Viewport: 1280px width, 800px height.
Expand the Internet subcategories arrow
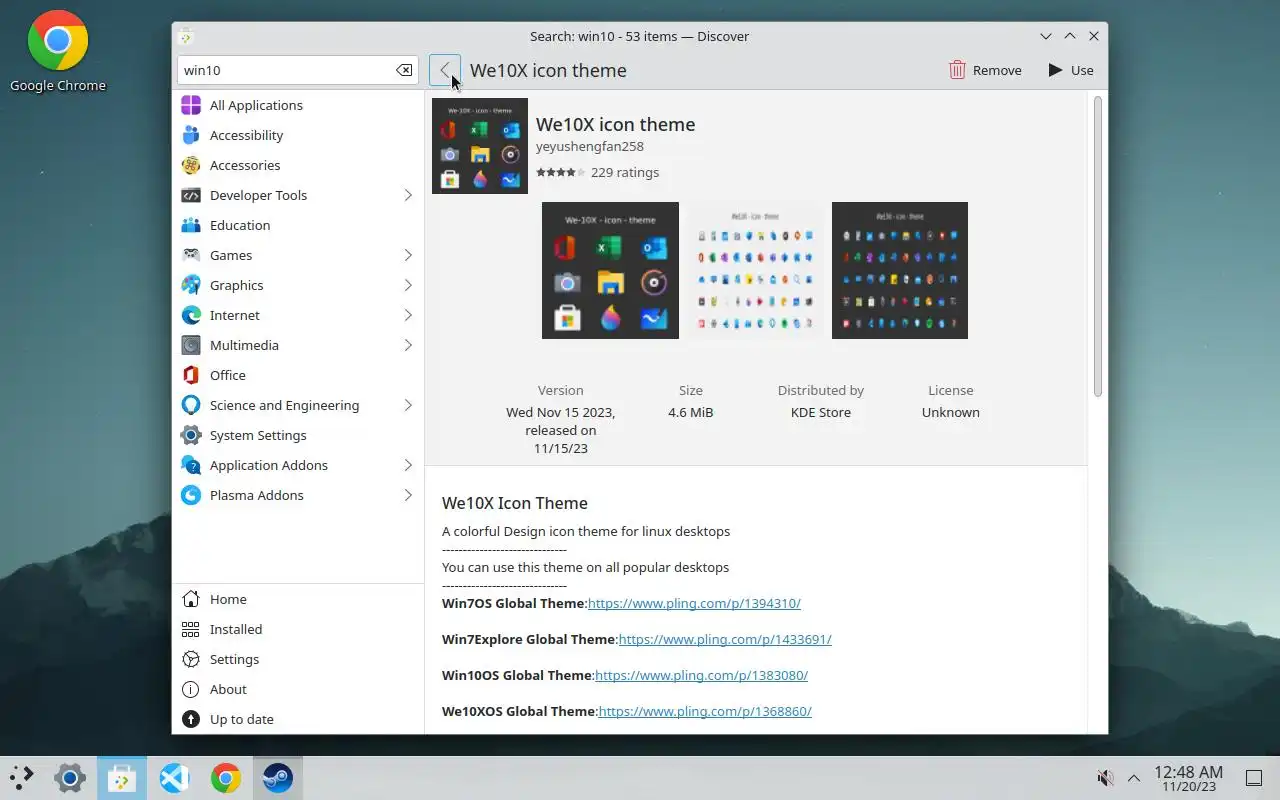click(408, 315)
